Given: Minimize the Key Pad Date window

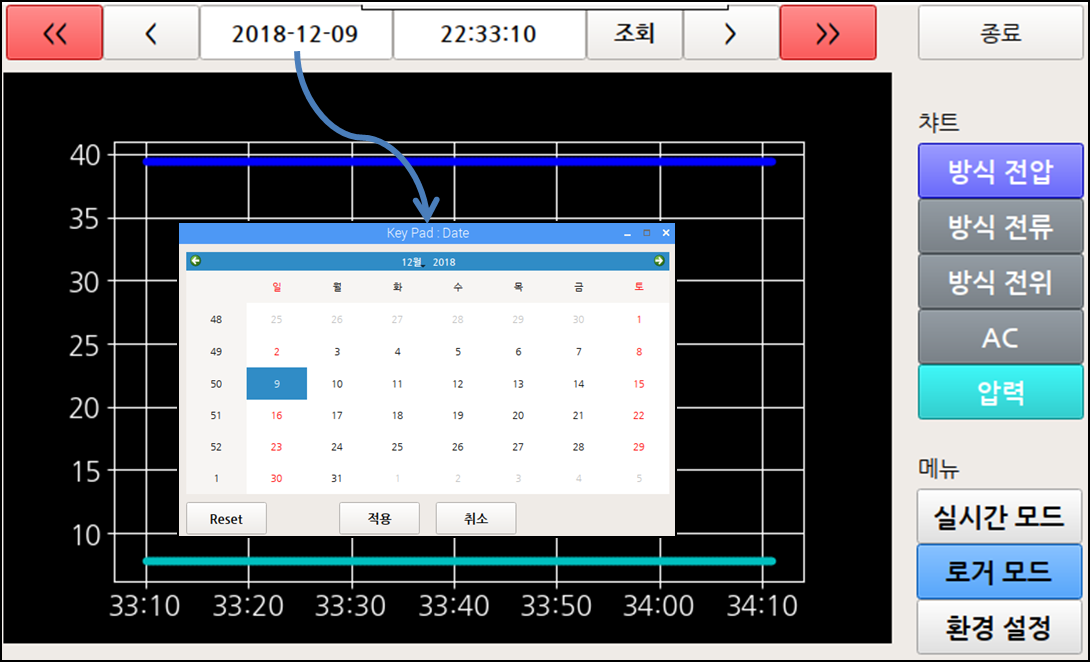Looking at the screenshot, I should 627,233.
